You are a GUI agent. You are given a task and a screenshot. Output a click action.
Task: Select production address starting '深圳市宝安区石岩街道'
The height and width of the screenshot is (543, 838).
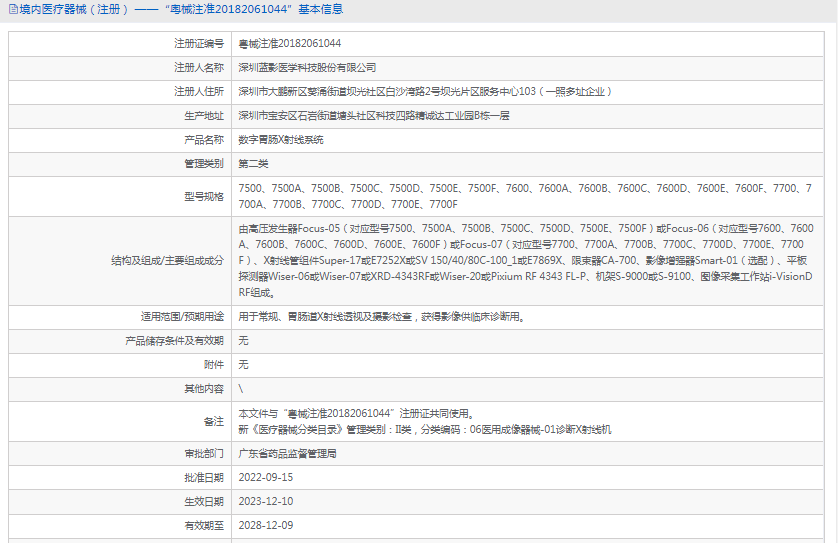[x=374, y=116]
